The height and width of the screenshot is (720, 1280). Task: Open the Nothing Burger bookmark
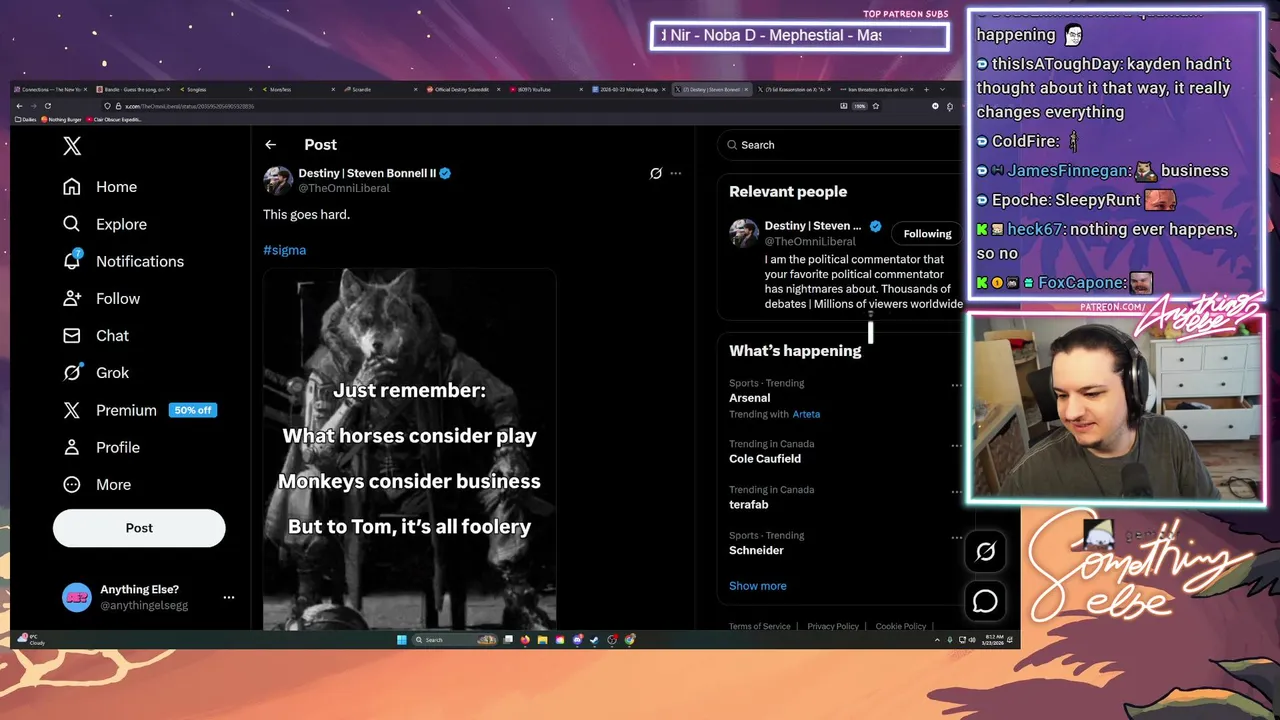tap(62, 119)
